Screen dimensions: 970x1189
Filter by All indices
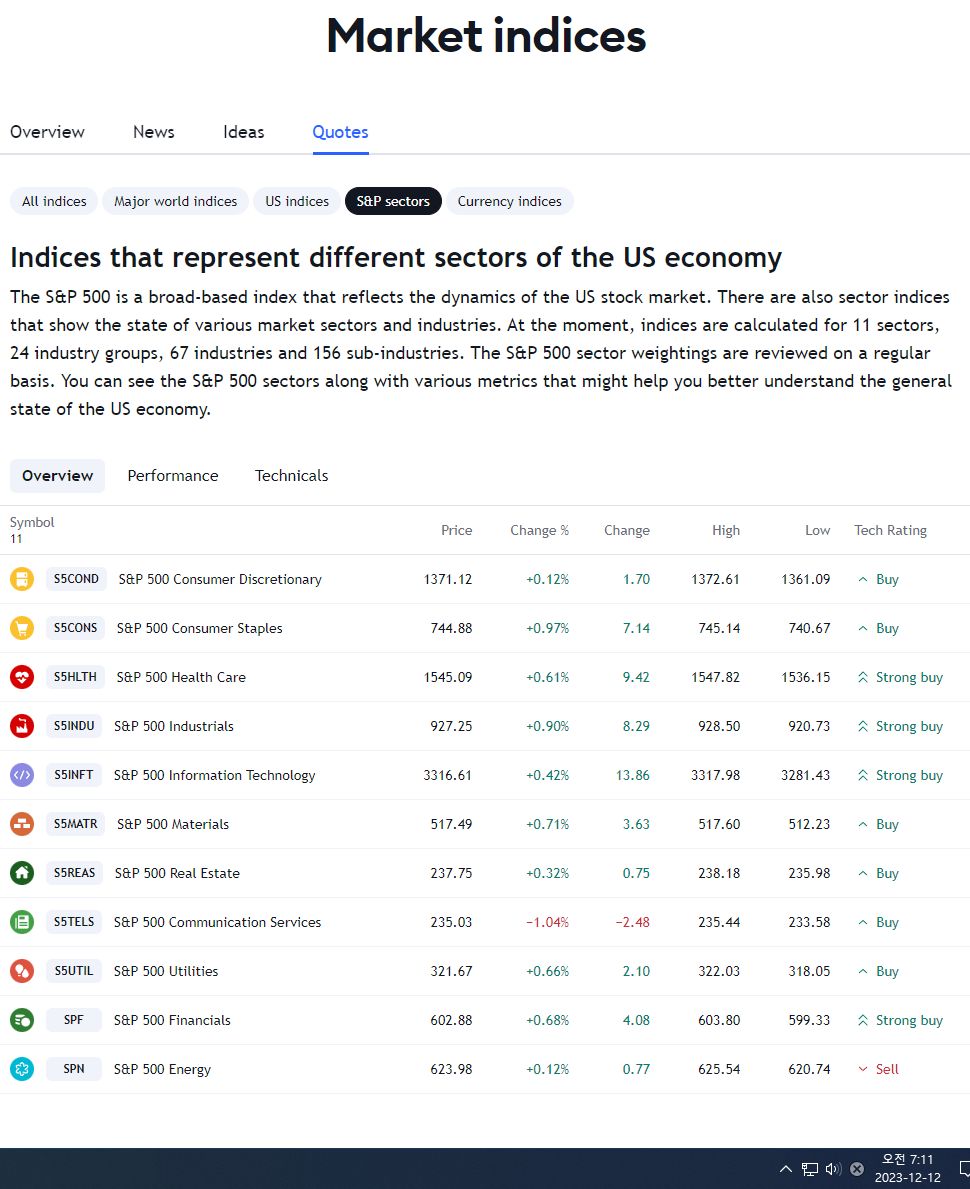click(x=54, y=201)
